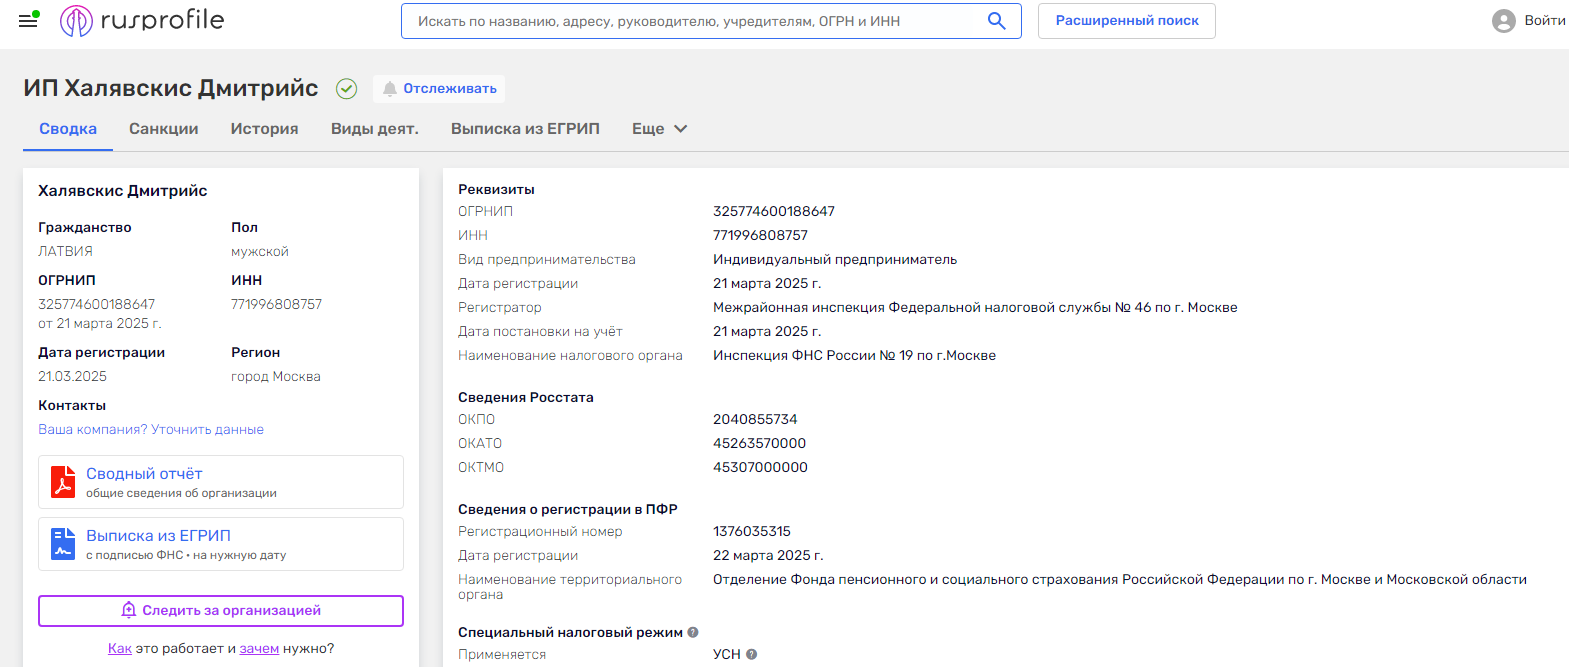Switch to the Сводка tab
Image resolution: width=1569 pixels, height=667 pixels.
[68, 129]
